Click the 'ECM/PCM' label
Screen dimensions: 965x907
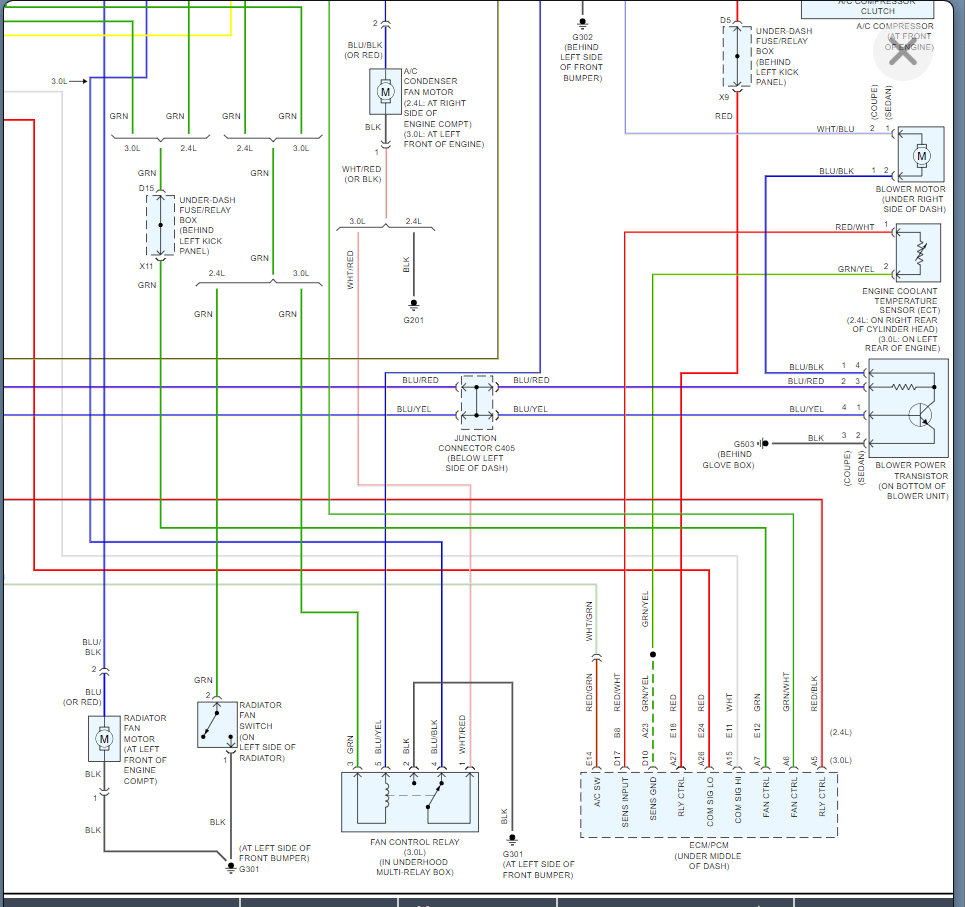coord(708,845)
